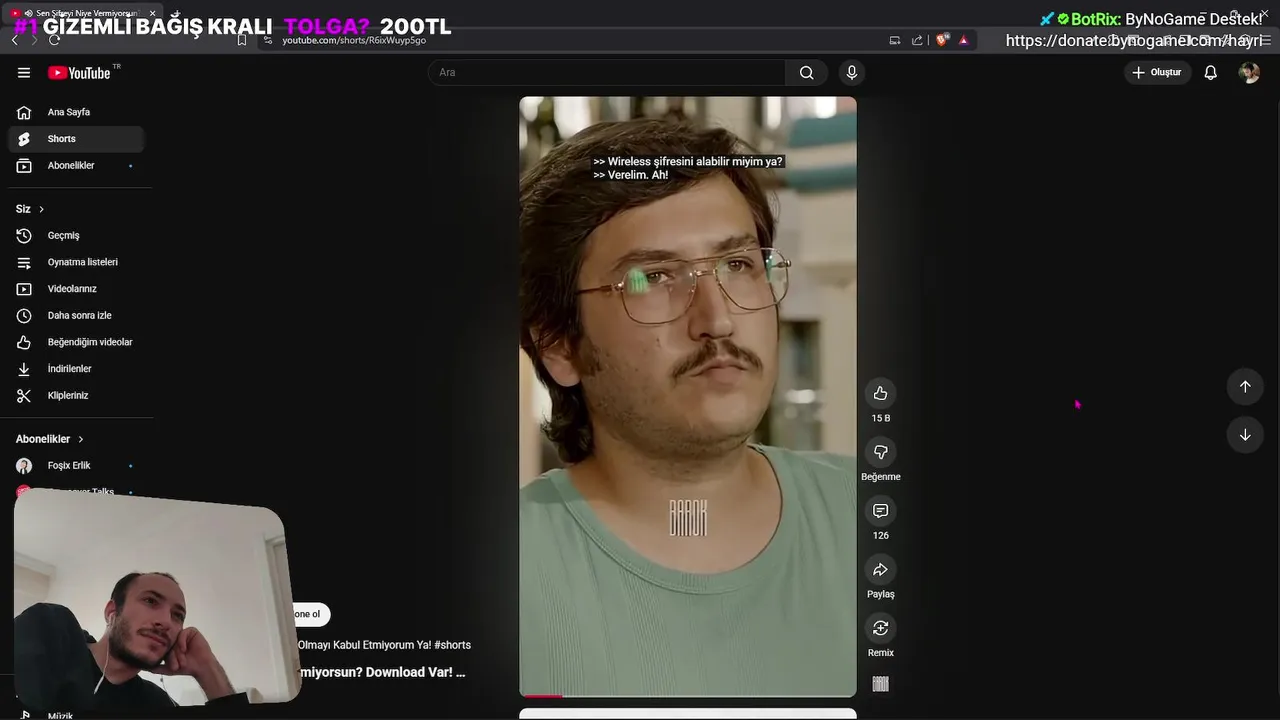Open the notifications bell
1280x720 pixels.
tap(1210, 72)
